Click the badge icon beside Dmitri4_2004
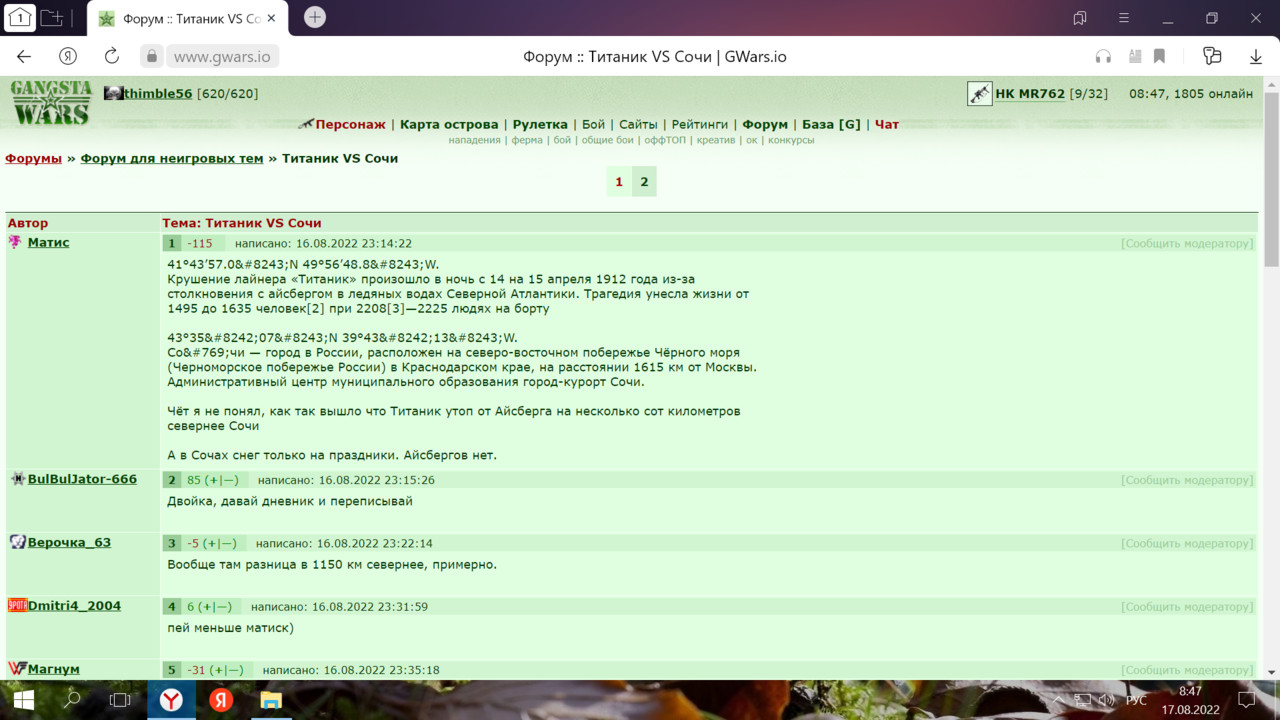The height and width of the screenshot is (720, 1280). pos(17,605)
